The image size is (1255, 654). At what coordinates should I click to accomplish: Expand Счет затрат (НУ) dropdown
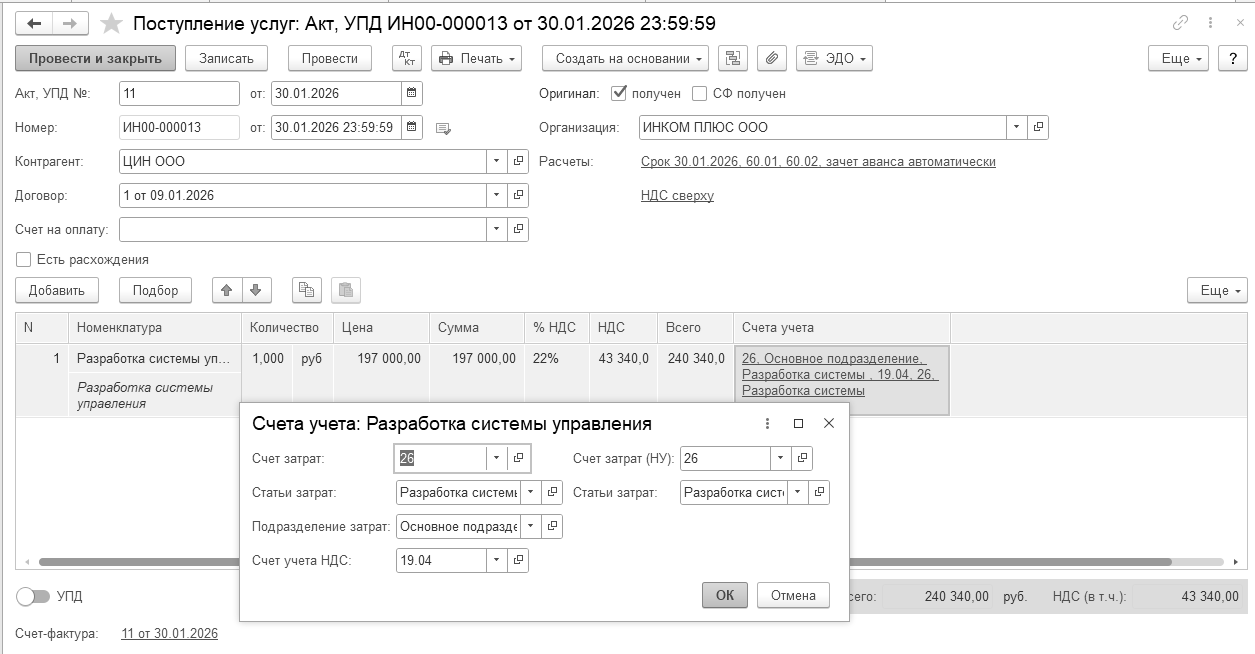pyautogui.click(x=781, y=458)
